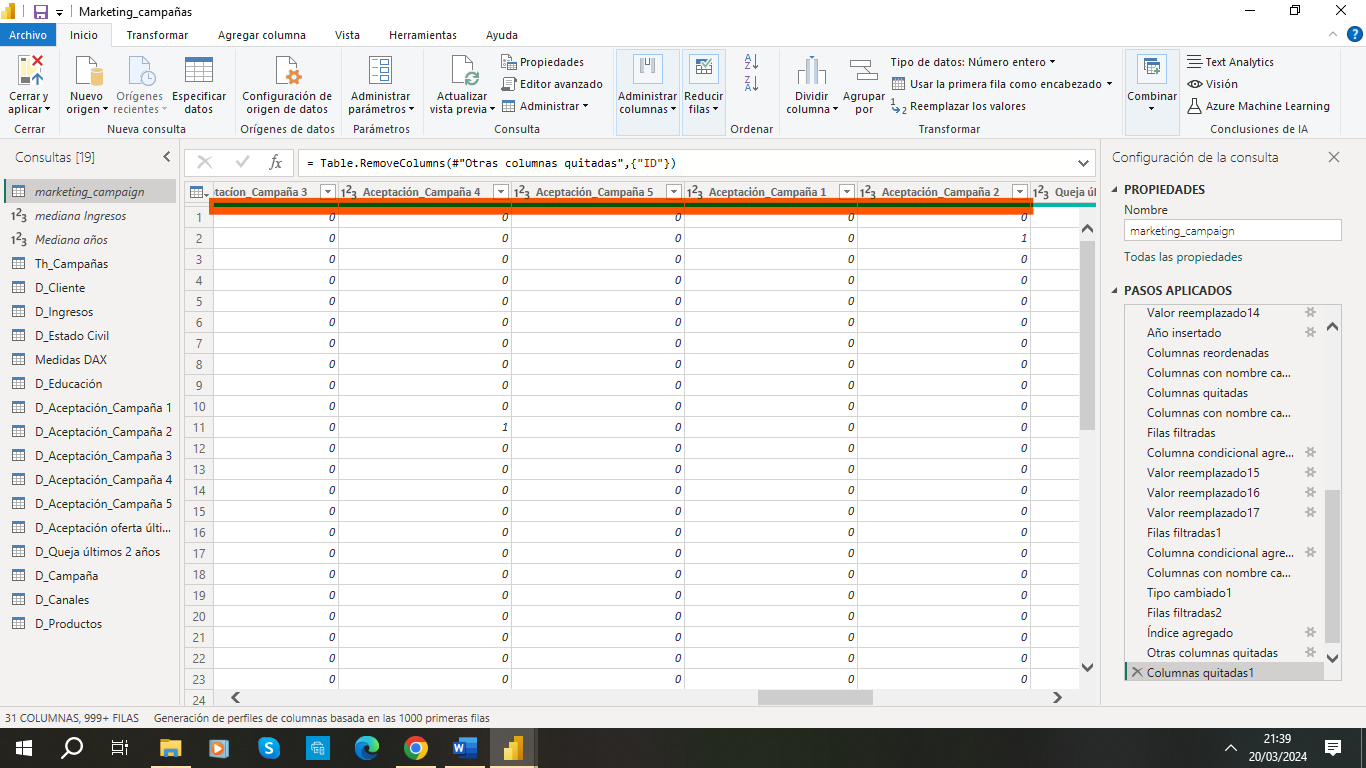This screenshot has height=768, width=1366.
Task: Collapse the PASOS APLICADOS section
Action: 1115,291
